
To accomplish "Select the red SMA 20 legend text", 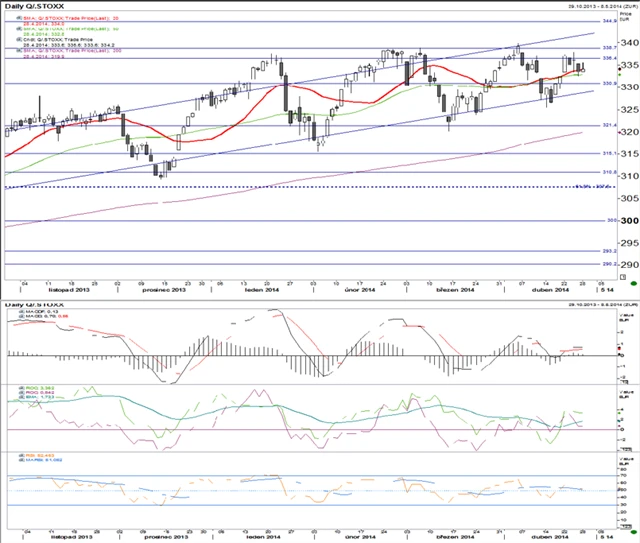I will point(71,18).
